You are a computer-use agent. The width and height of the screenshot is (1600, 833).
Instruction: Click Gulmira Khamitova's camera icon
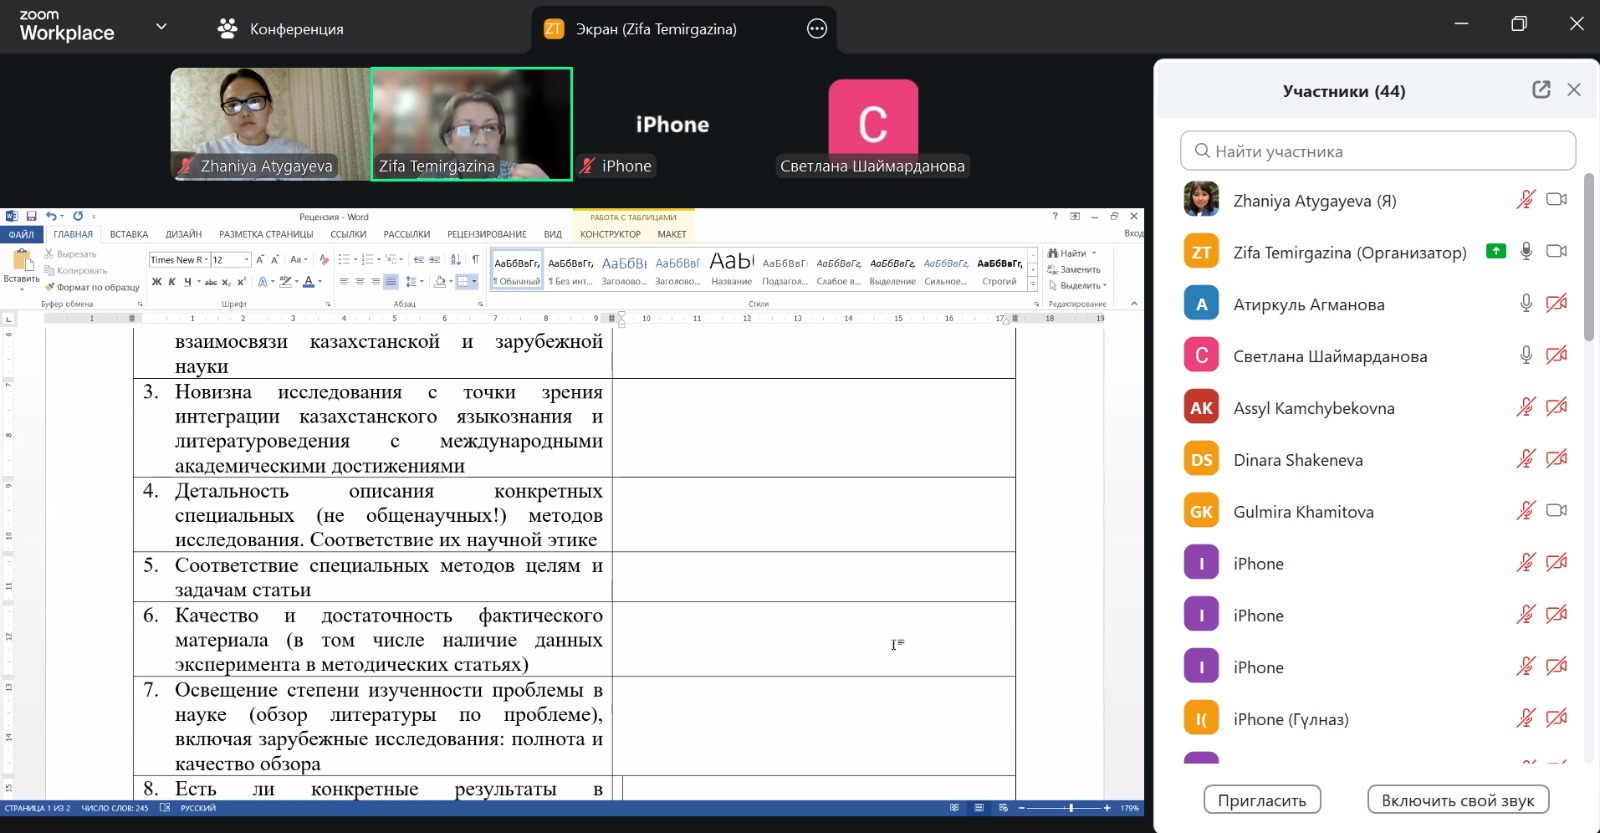coord(1556,511)
